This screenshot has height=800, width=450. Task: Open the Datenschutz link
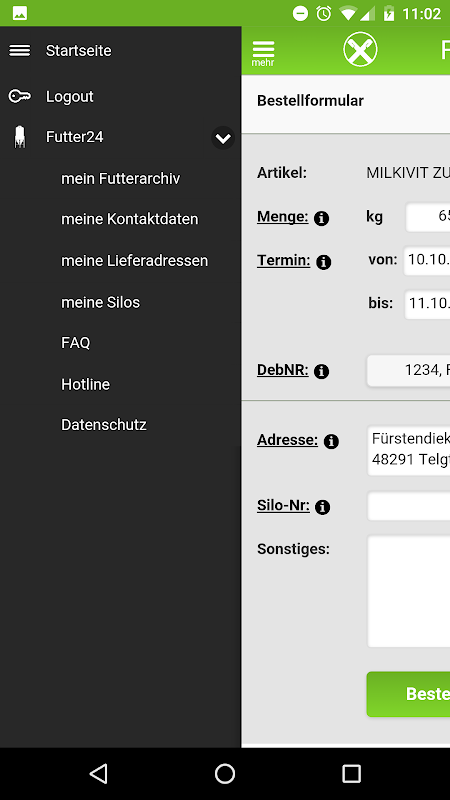pos(104,424)
